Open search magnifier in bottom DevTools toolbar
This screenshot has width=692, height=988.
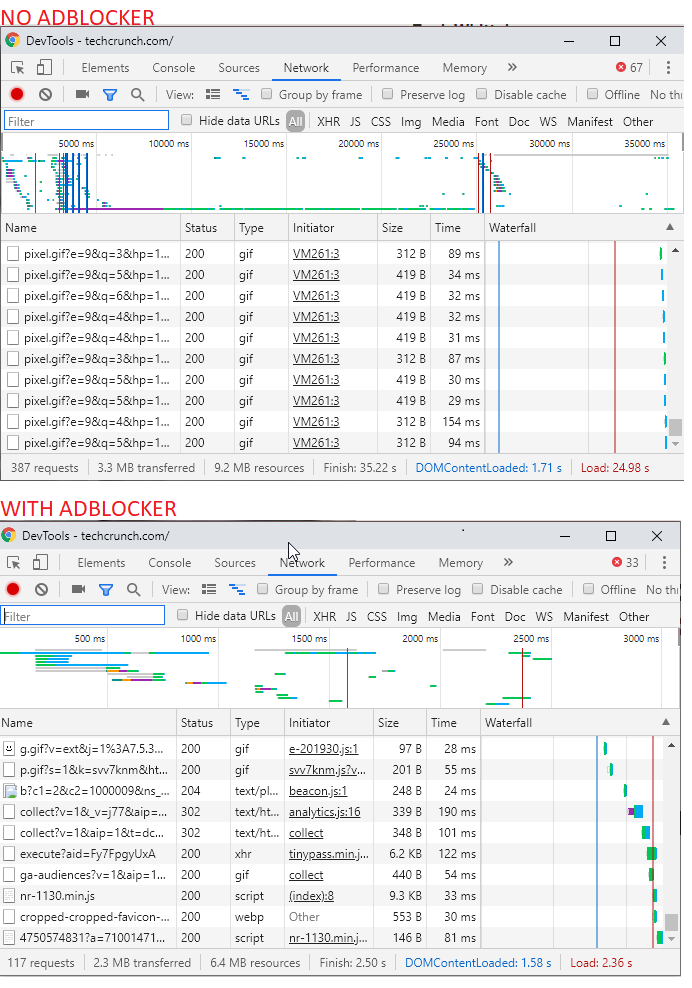point(134,590)
